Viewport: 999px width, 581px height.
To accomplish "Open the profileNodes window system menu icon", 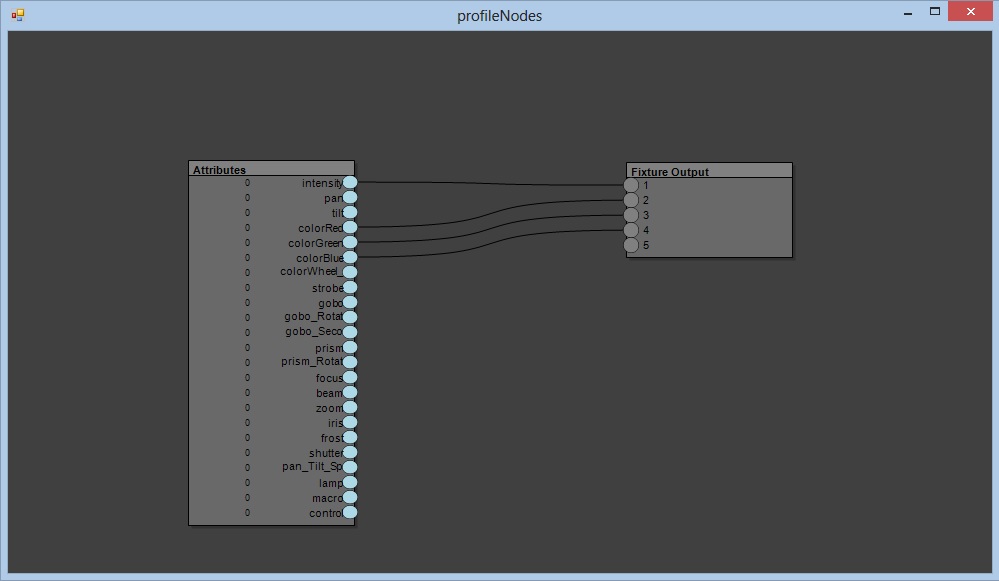I will pyautogui.click(x=17, y=15).
